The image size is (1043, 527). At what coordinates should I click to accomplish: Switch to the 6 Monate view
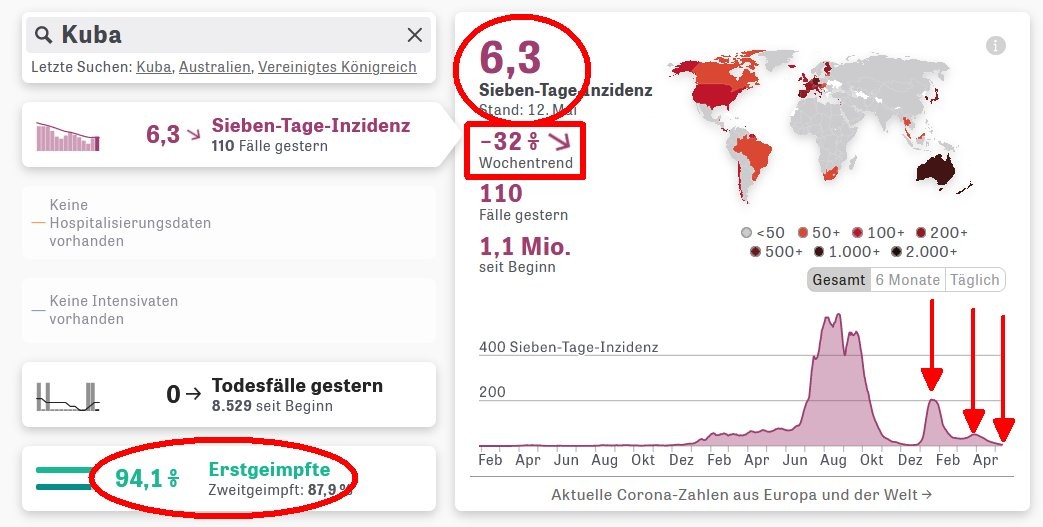[x=907, y=280]
